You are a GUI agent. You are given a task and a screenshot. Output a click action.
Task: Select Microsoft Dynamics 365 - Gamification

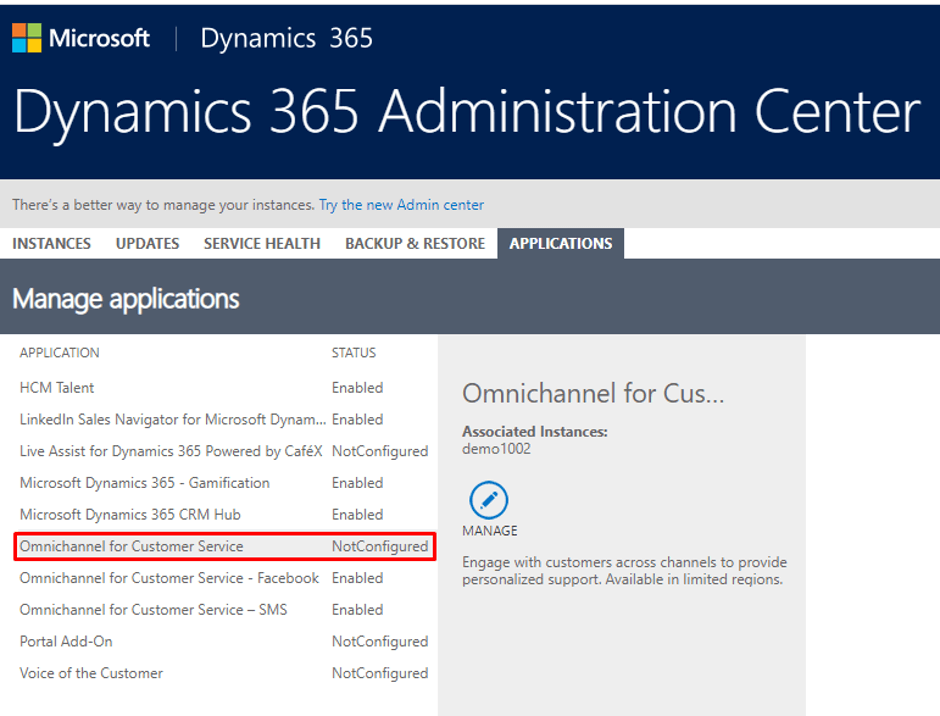pos(225,483)
